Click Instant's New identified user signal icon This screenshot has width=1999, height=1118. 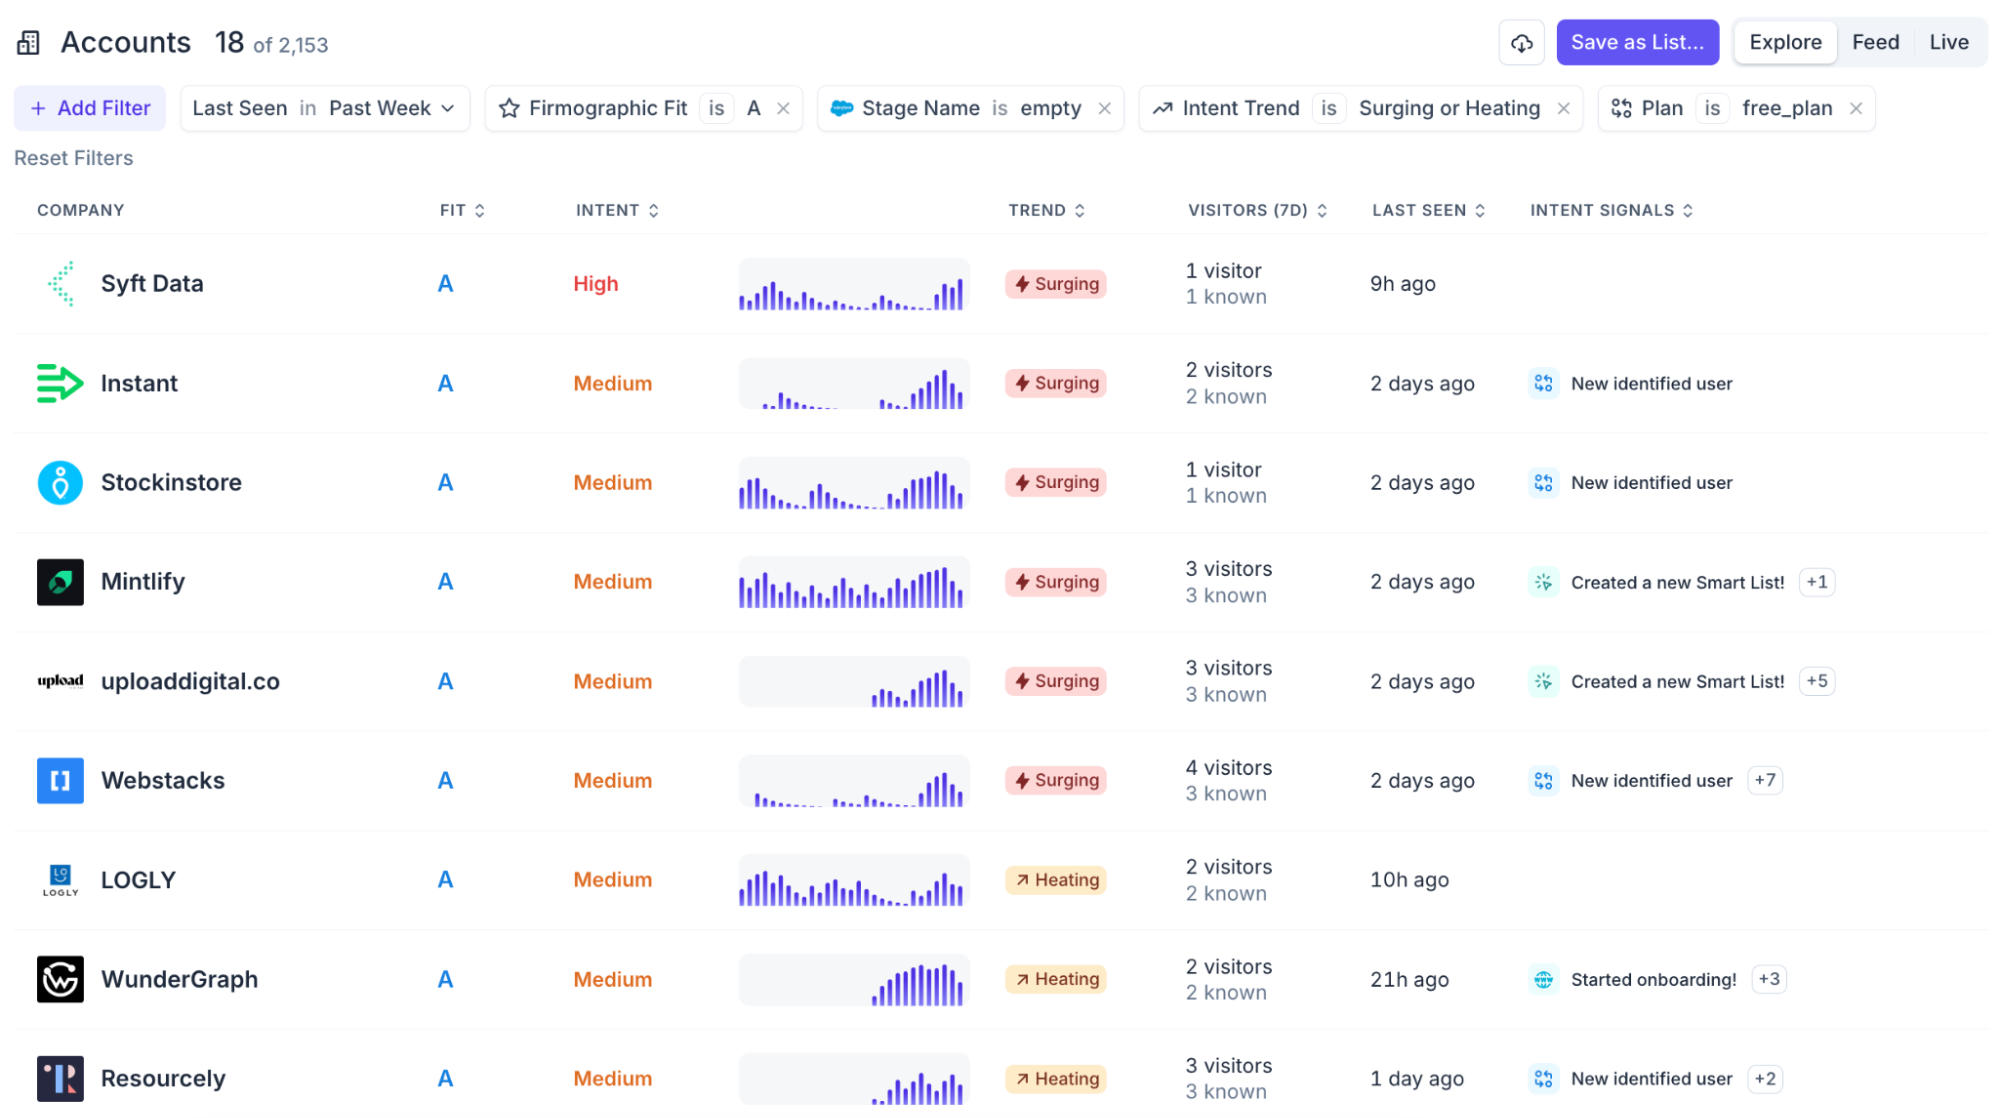click(x=1543, y=384)
